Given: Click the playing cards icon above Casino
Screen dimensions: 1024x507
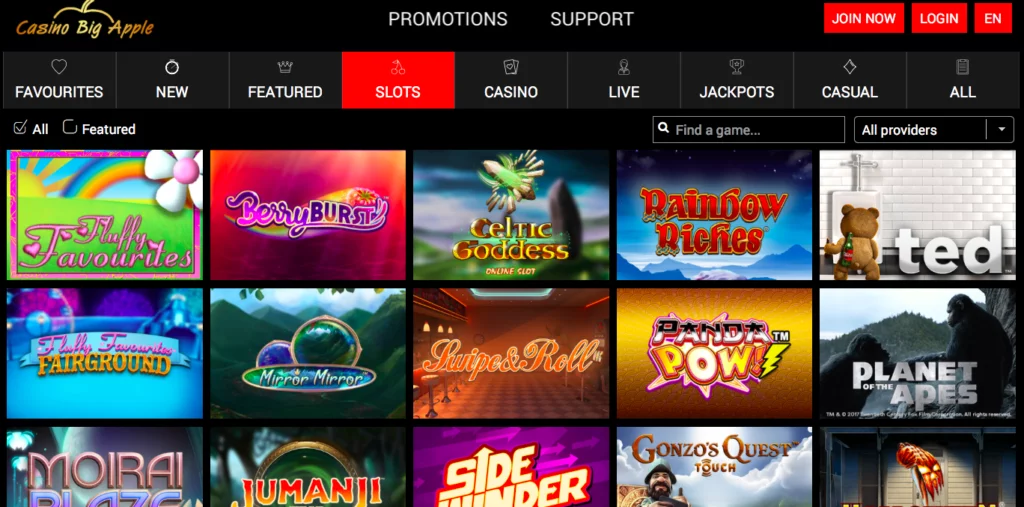Looking at the screenshot, I should (511, 67).
